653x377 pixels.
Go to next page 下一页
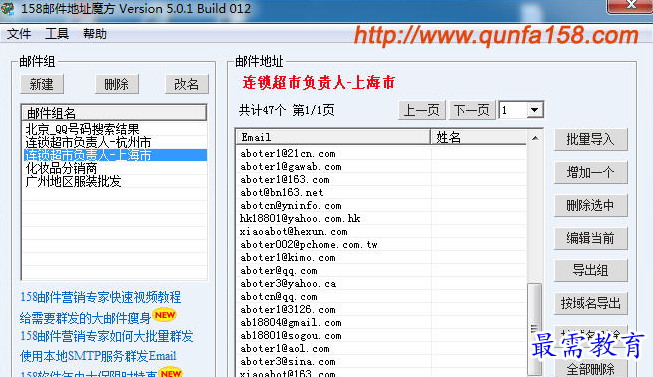471,110
